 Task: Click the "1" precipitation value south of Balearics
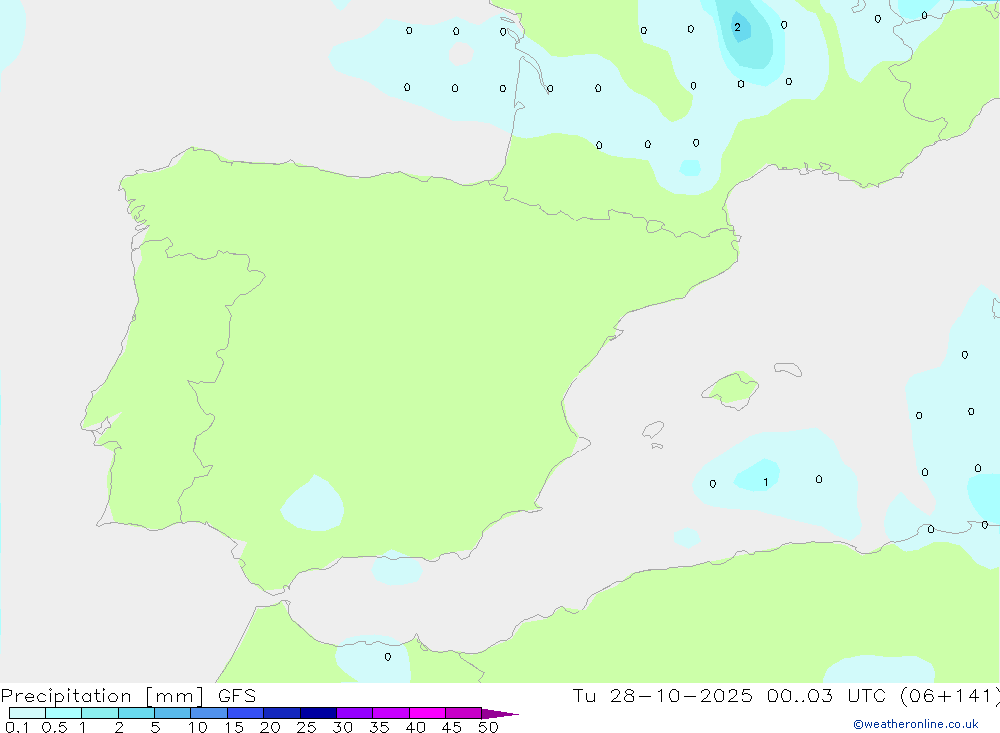[x=766, y=482]
